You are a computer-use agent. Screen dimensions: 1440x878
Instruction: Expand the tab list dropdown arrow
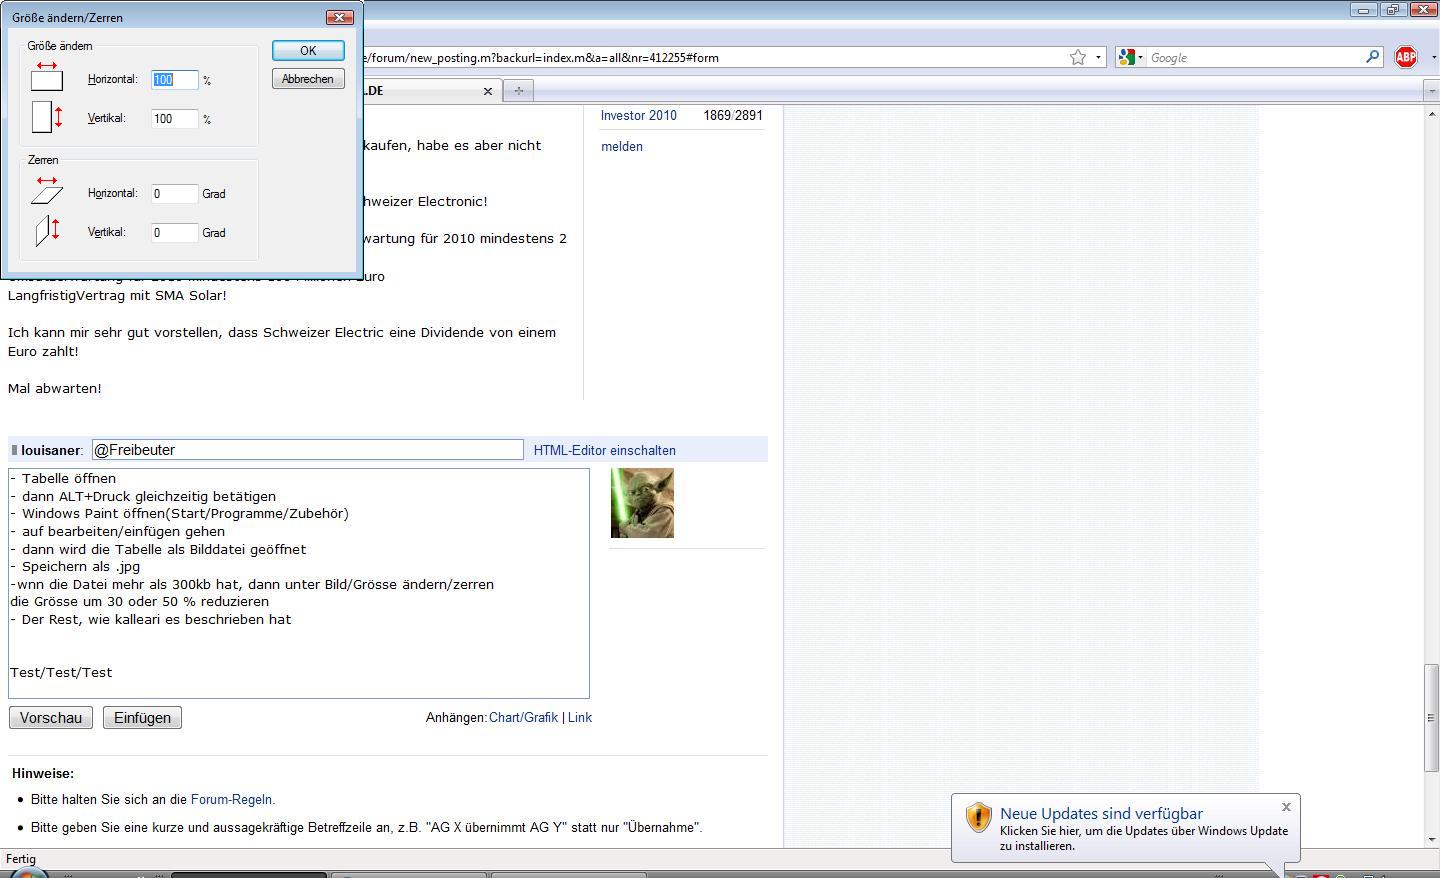coord(1431,90)
